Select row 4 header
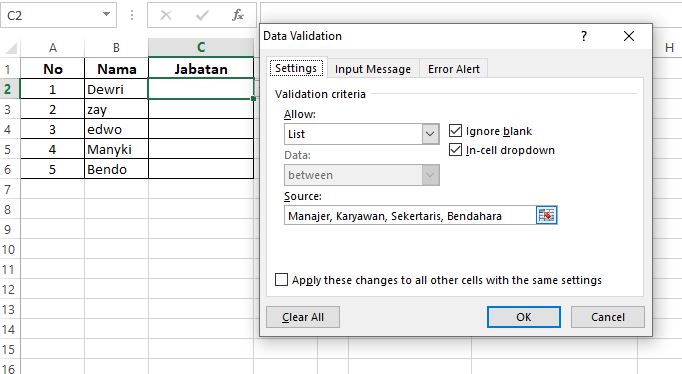Viewport: 682px width, 374px height. pyautogui.click(x=10, y=129)
